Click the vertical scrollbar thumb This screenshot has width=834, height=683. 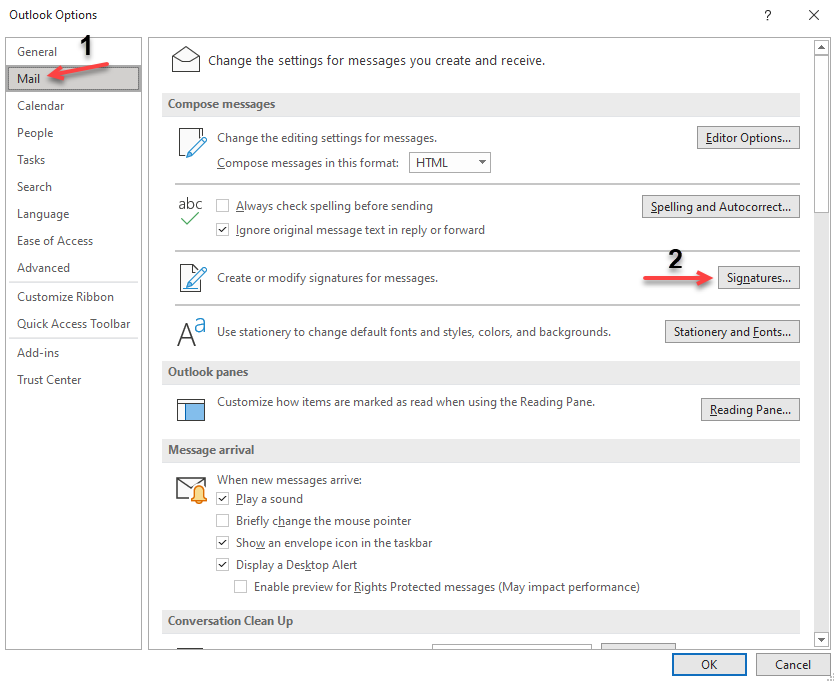pos(821,134)
